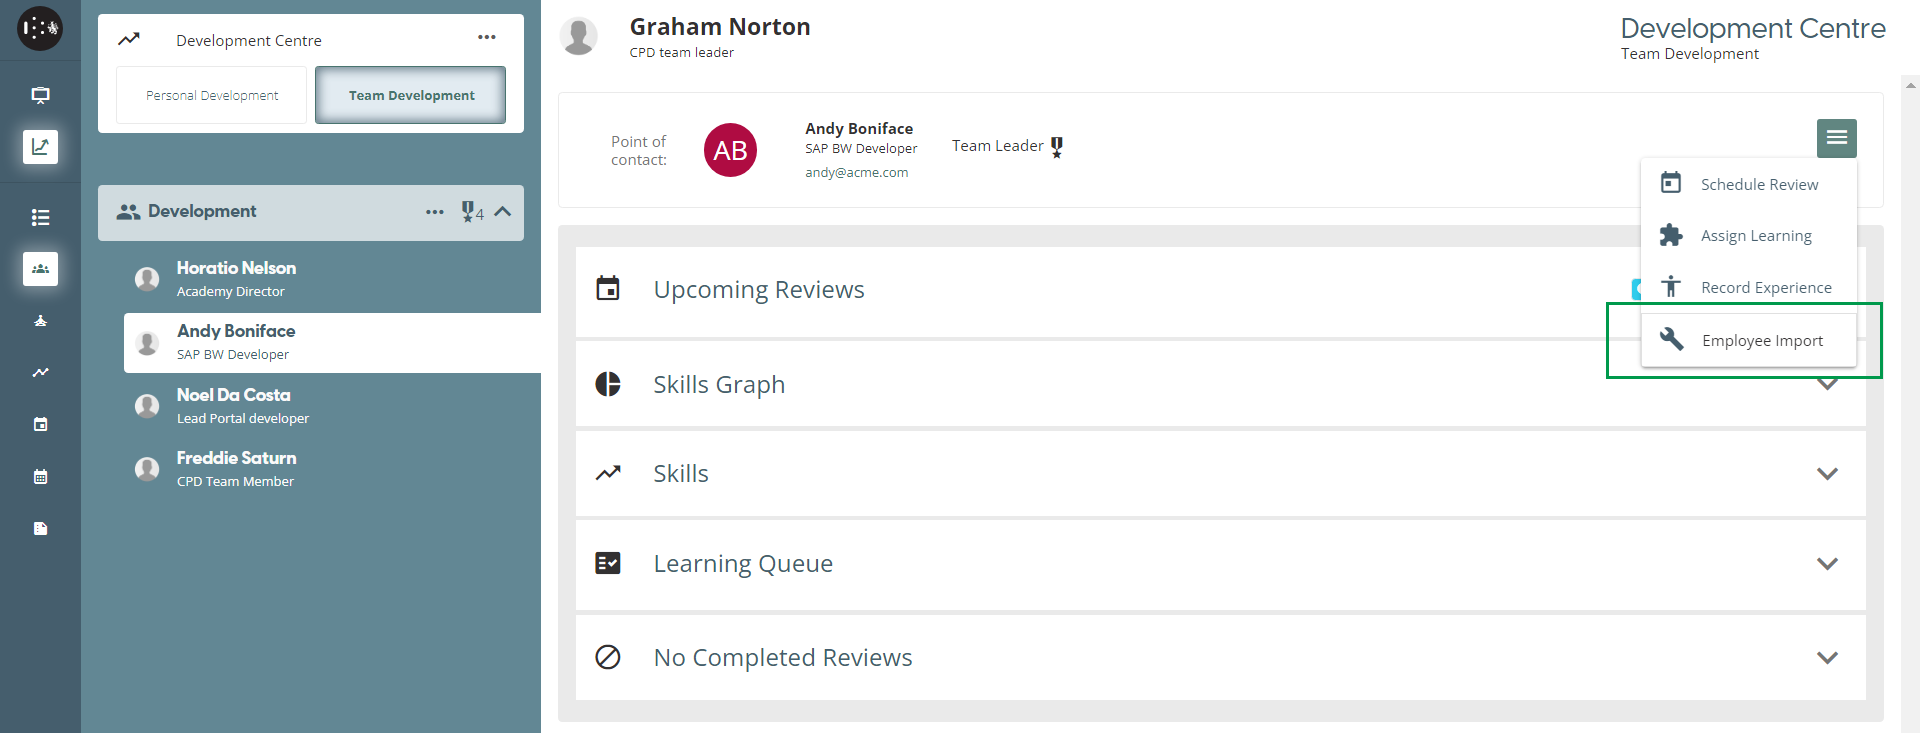
Task: Select Employee Import menu option
Action: coord(1761,340)
